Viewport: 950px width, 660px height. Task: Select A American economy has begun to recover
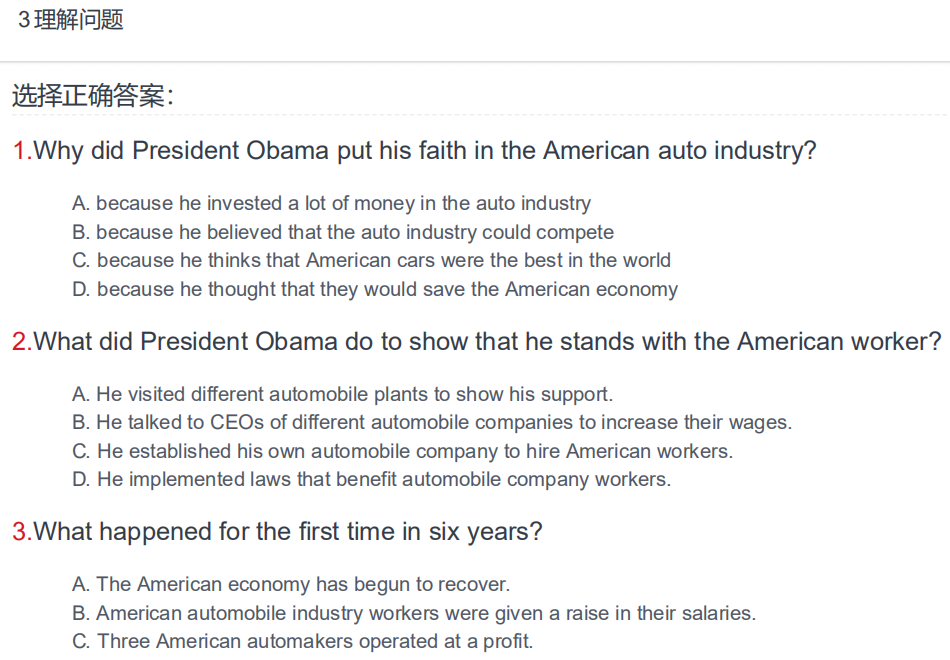(x=291, y=584)
